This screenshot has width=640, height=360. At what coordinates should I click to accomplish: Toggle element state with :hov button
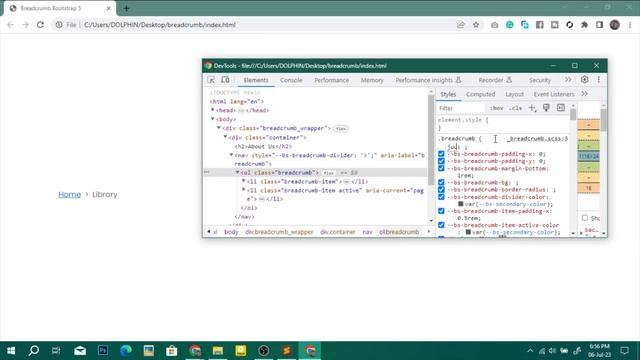(x=496, y=108)
